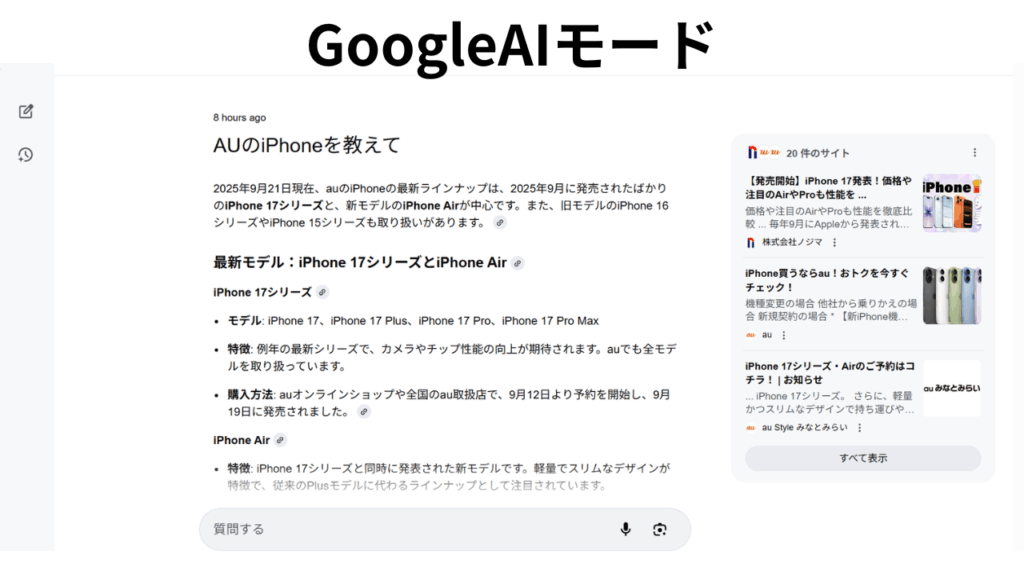Click the Google Lens camera icon
The width and height of the screenshot is (1024, 576).
coord(660,529)
